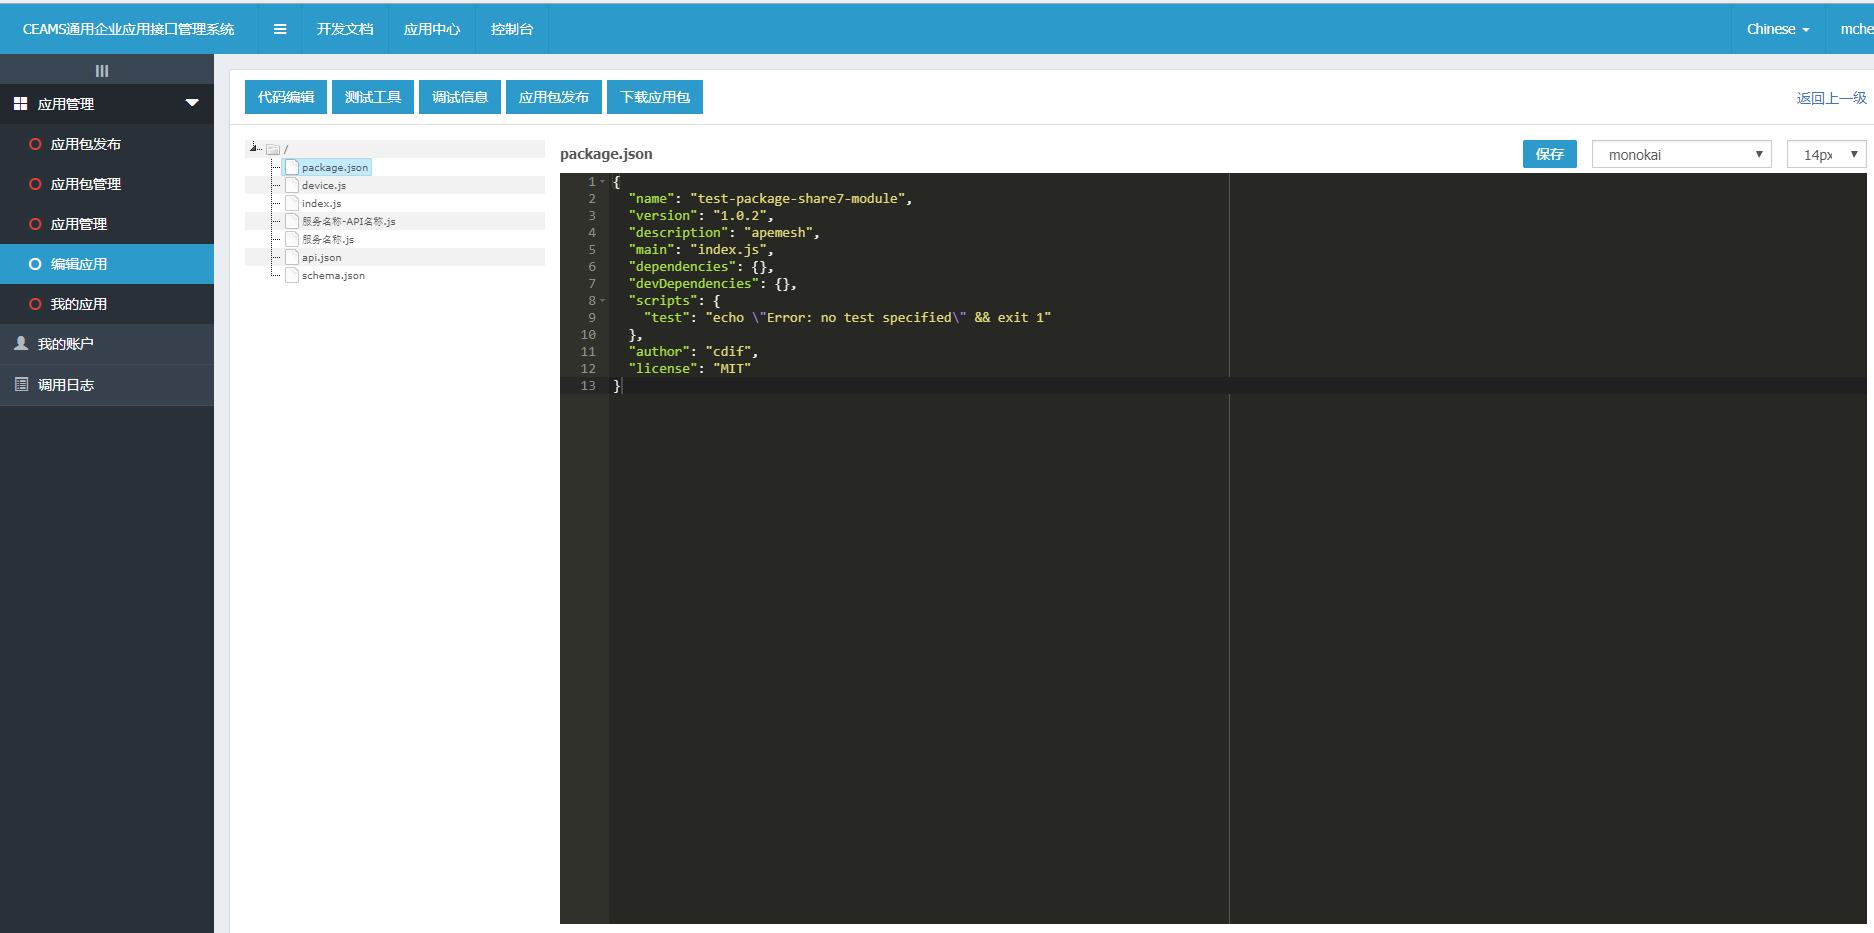Click the file icon beside api.json
The height and width of the screenshot is (933, 1874).
(x=292, y=257)
